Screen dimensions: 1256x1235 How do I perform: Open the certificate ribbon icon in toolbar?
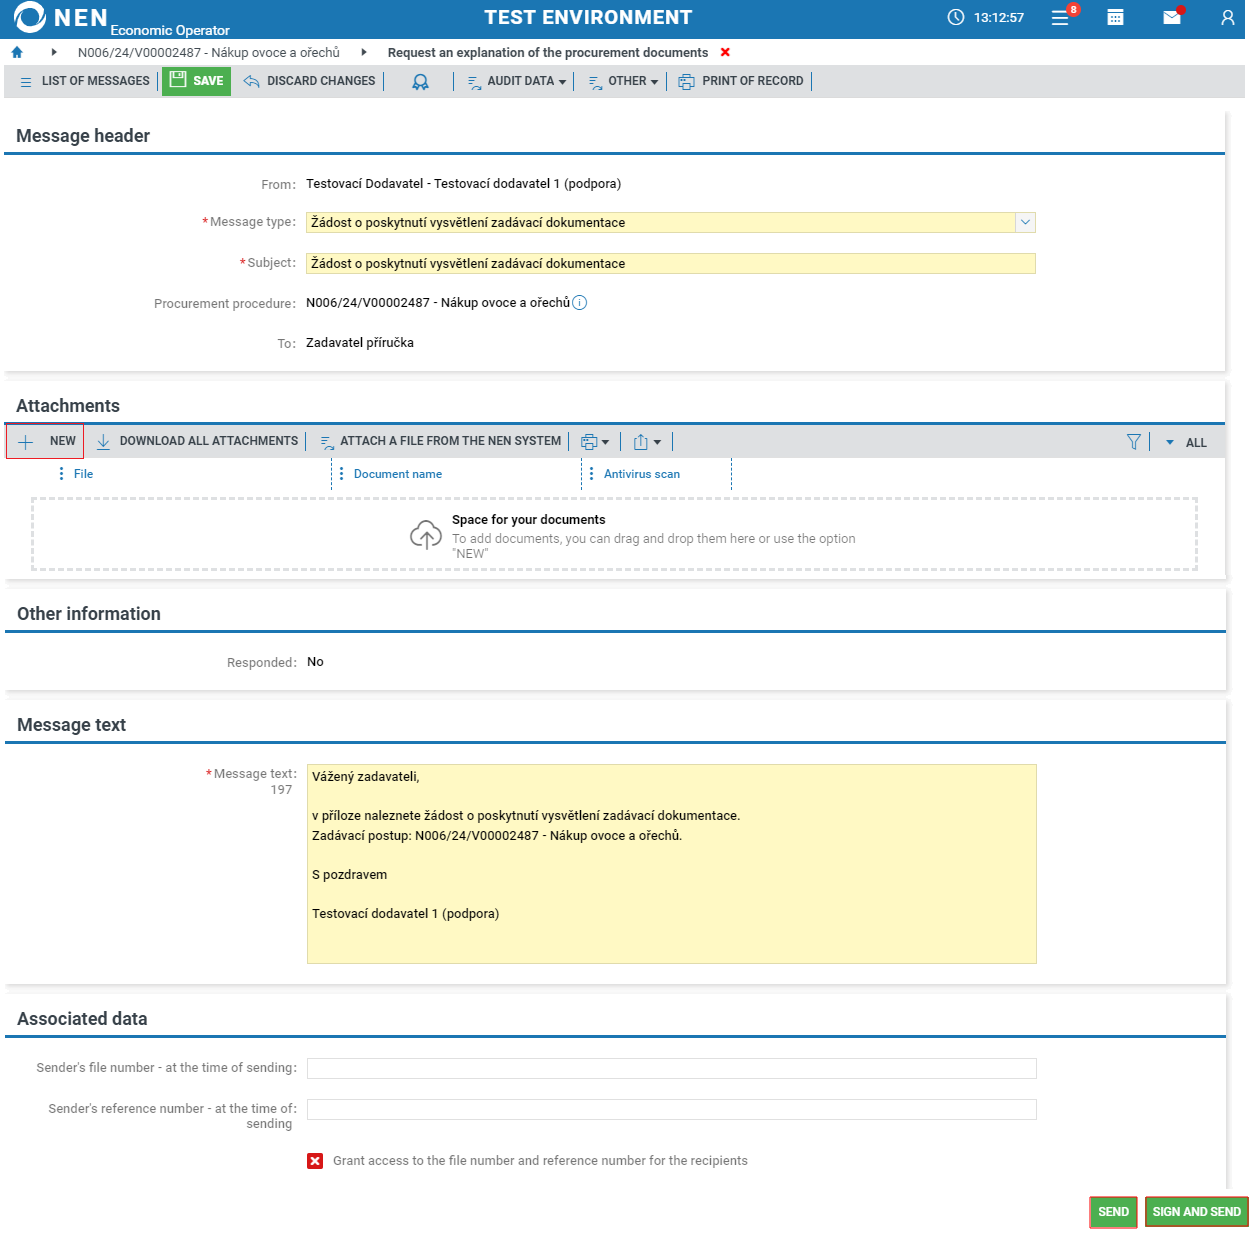(420, 81)
